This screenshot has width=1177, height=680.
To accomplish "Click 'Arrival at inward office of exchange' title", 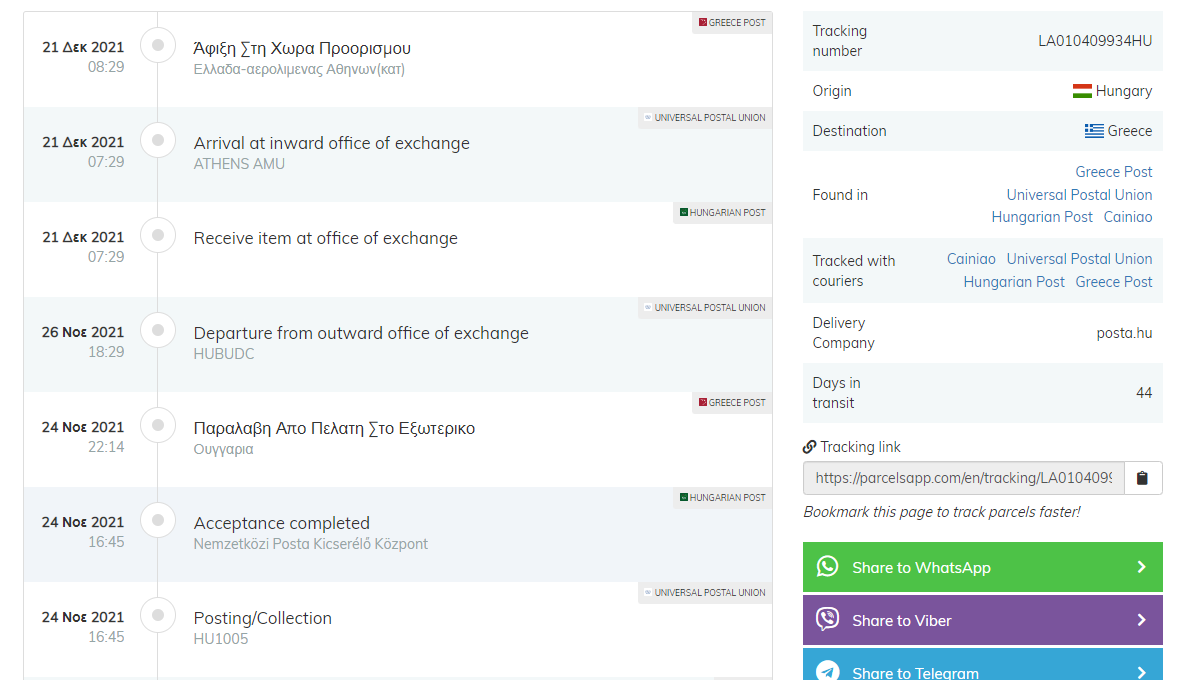I will pyautogui.click(x=331, y=143).
